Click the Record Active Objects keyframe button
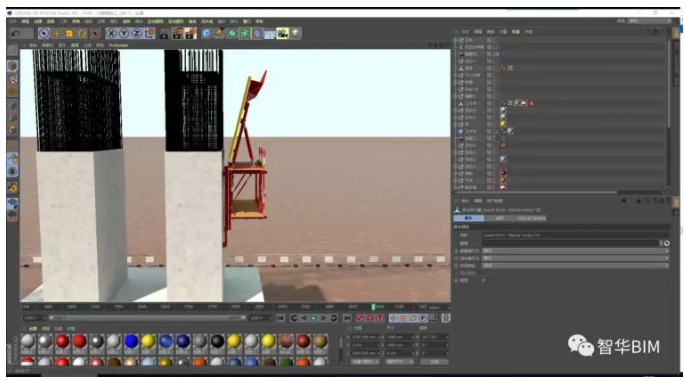 coord(360,318)
